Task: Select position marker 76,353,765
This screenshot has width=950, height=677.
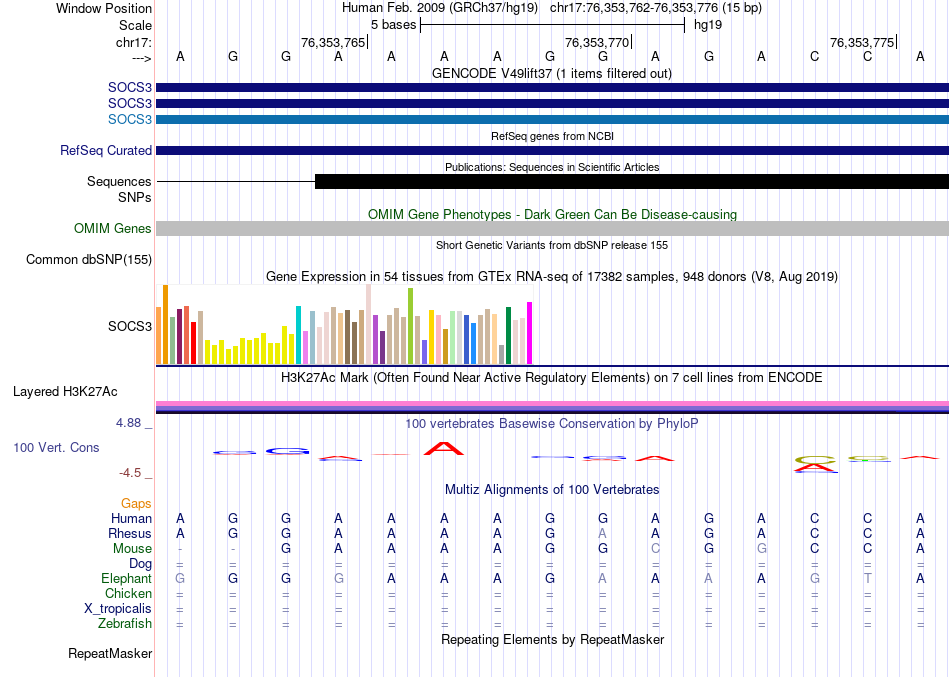Action: coord(333,42)
